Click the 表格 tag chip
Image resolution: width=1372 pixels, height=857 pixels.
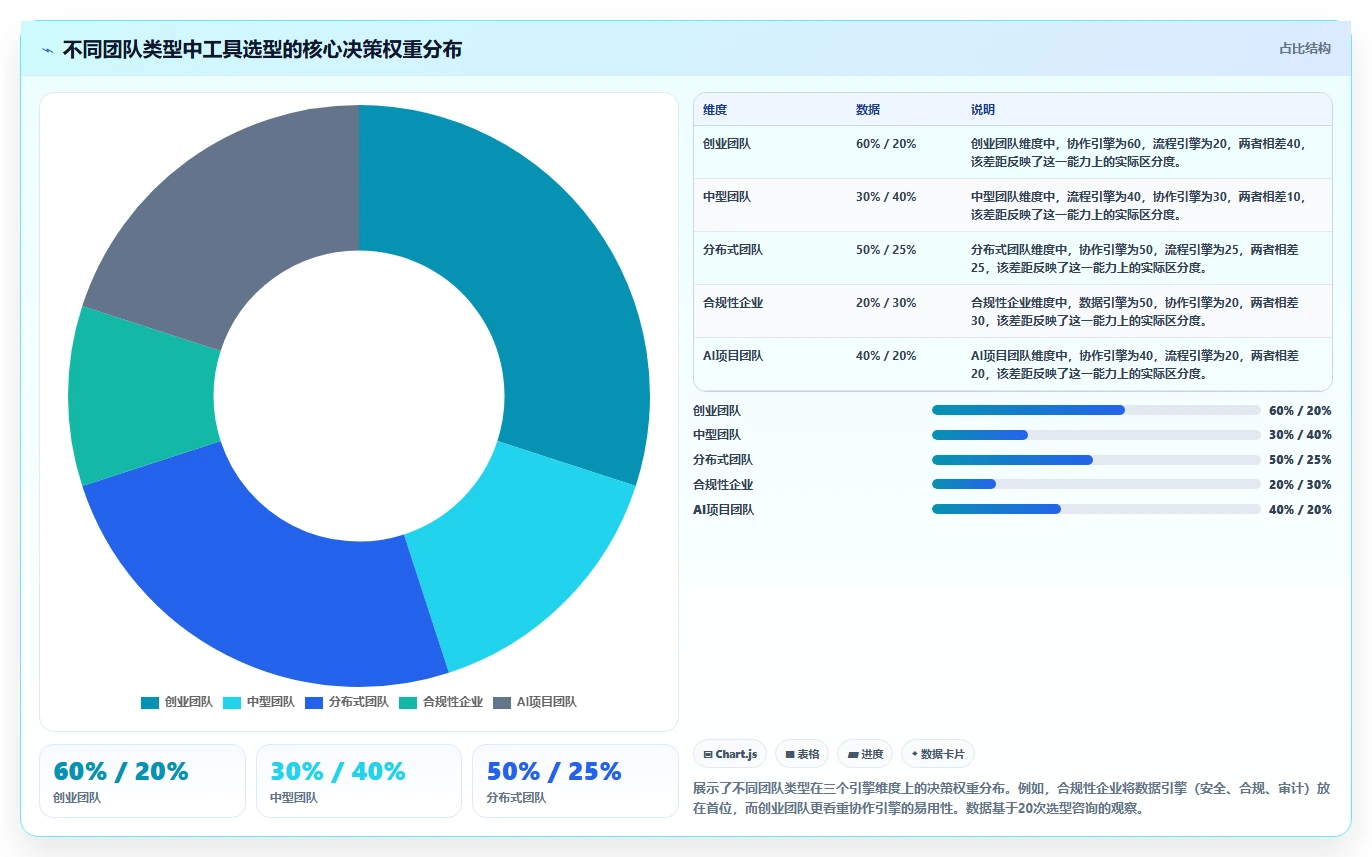(802, 754)
